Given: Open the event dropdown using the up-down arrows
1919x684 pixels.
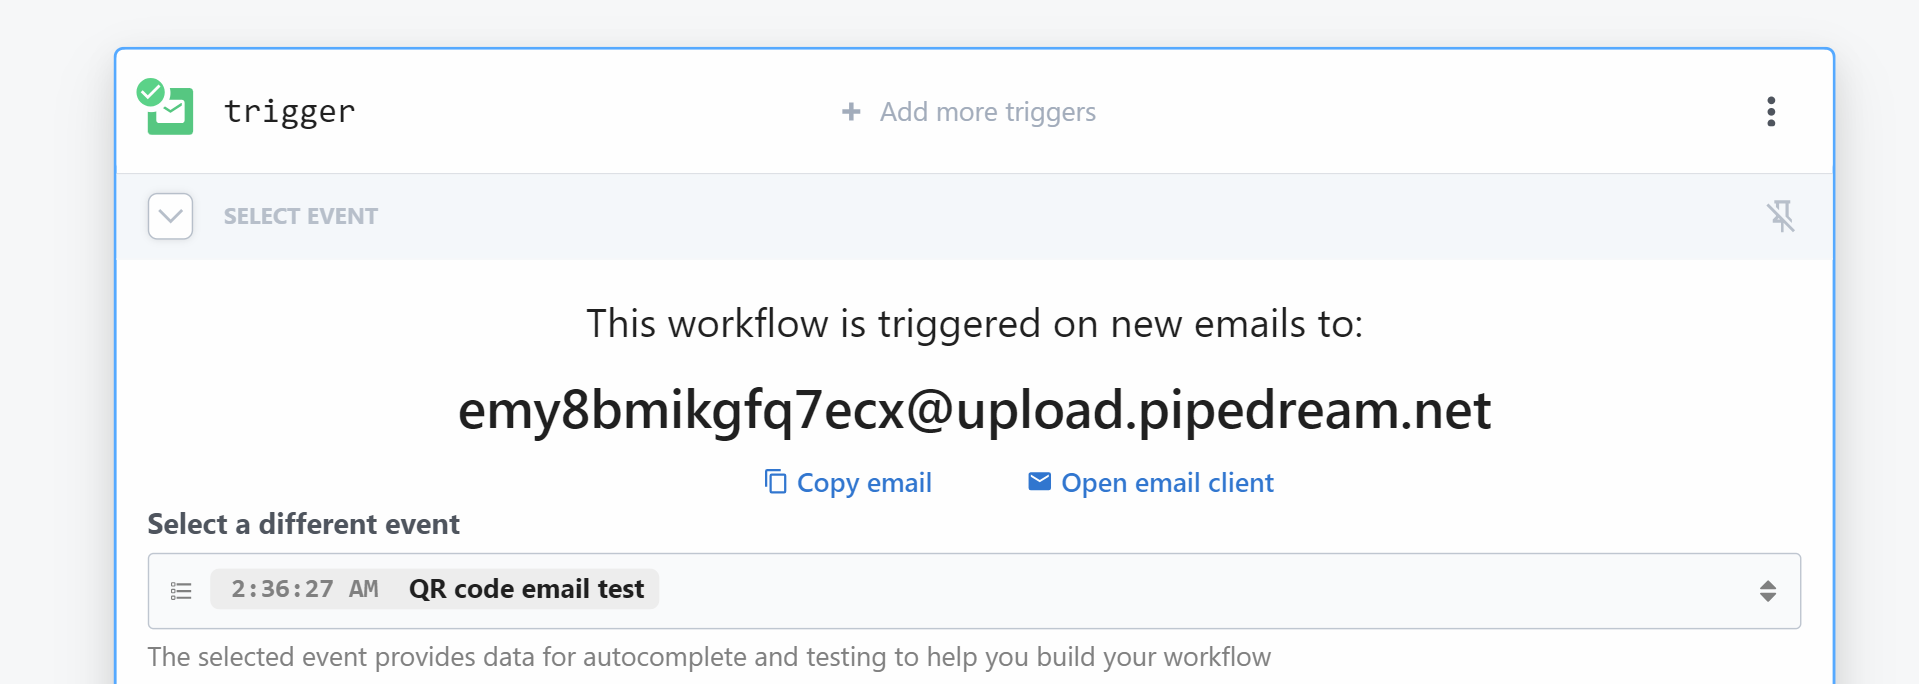Looking at the screenshot, I should pyautogui.click(x=1767, y=591).
